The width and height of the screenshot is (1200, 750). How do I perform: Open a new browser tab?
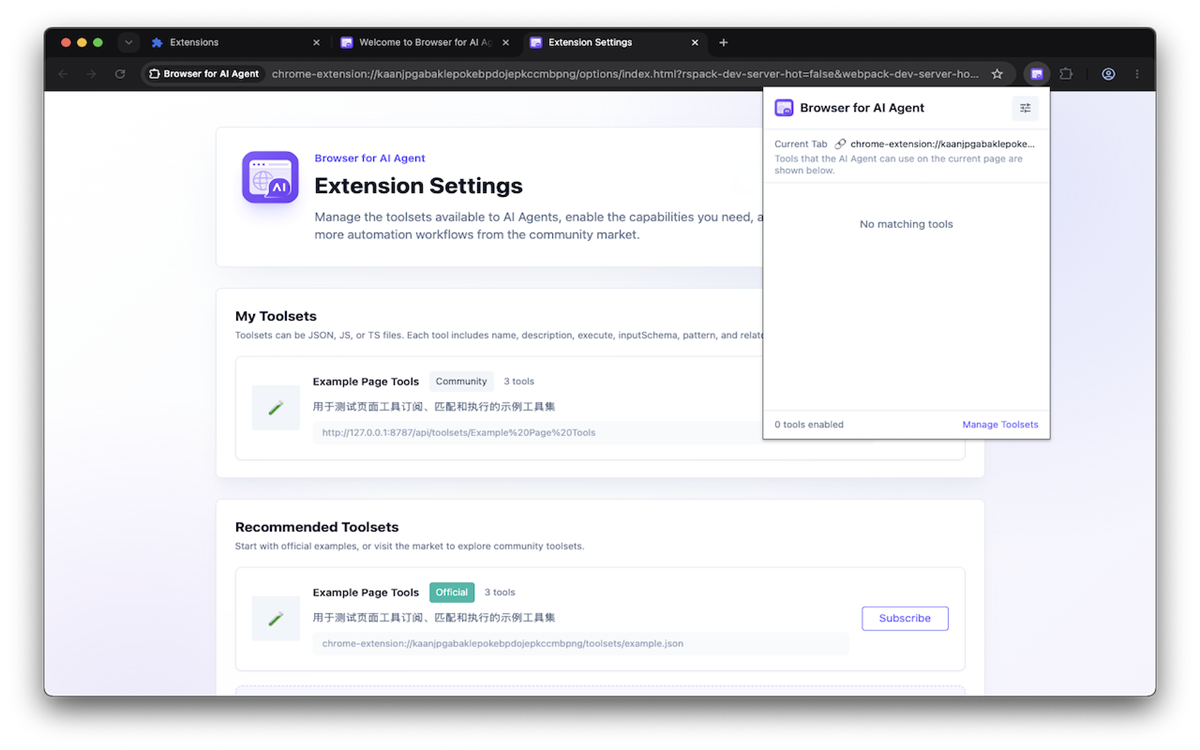click(723, 43)
